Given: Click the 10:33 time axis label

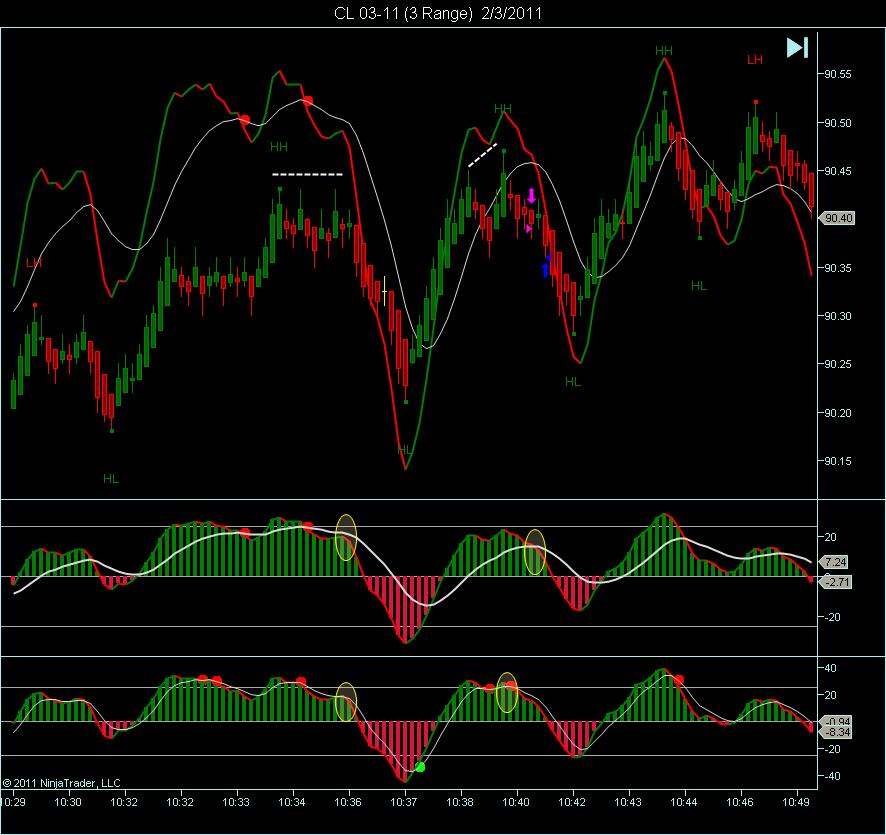Looking at the screenshot, I should coord(236,802).
